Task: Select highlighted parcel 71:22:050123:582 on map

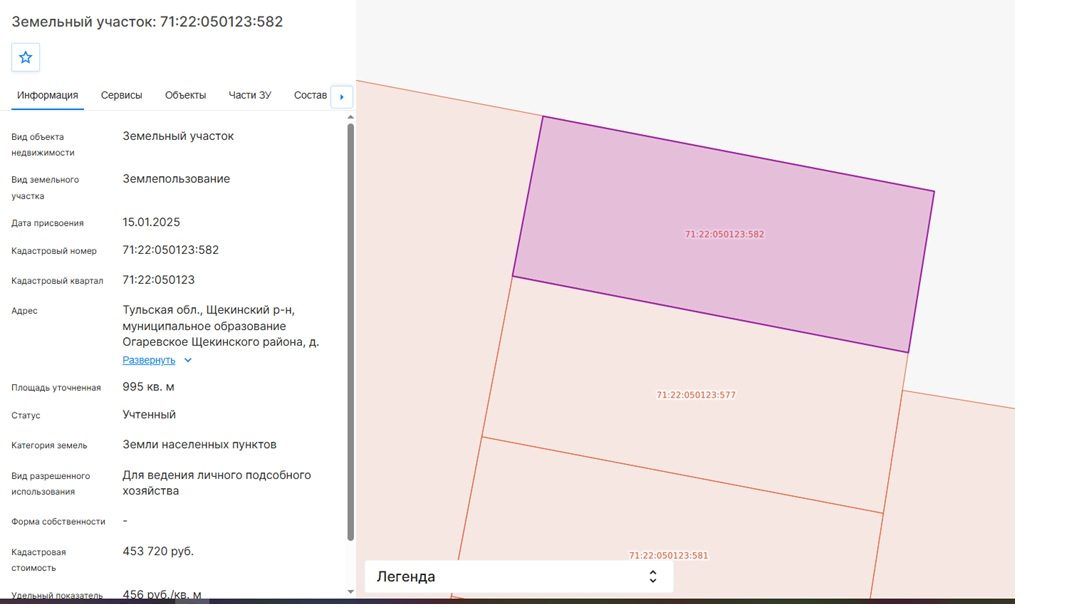Action: click(724, 234)
